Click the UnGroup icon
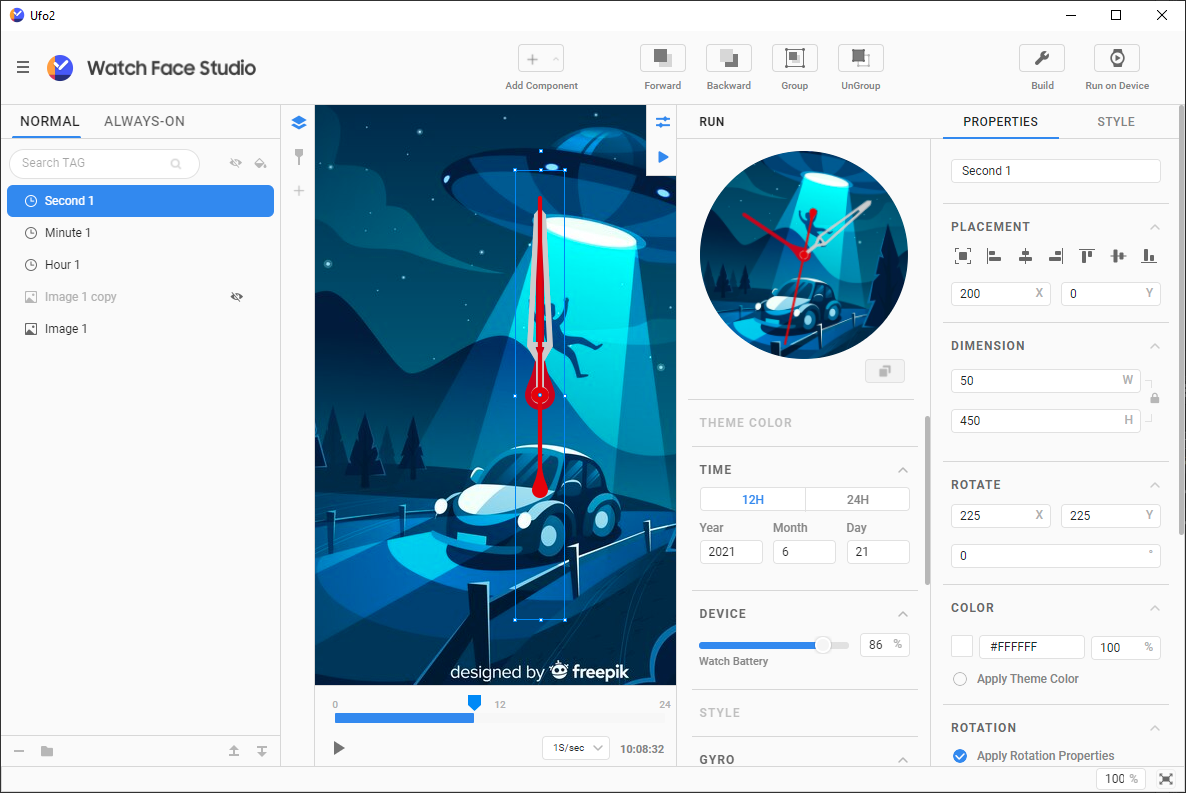Image resolution: width=1186 pixels, height=793 pixels. pos(860,59)
